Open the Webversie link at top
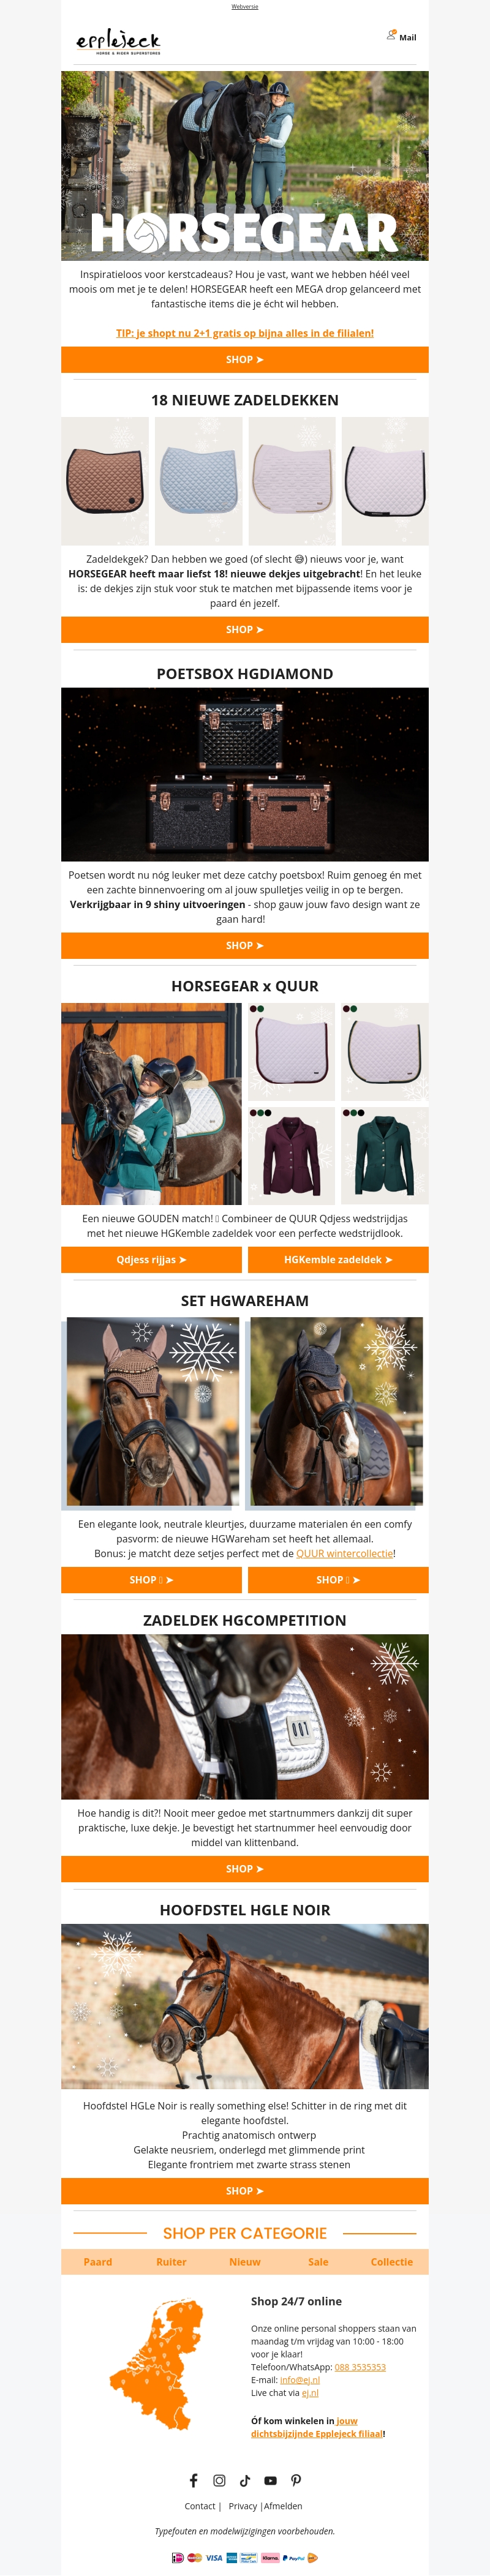490x2576 pixels. (x=245, y=6)
